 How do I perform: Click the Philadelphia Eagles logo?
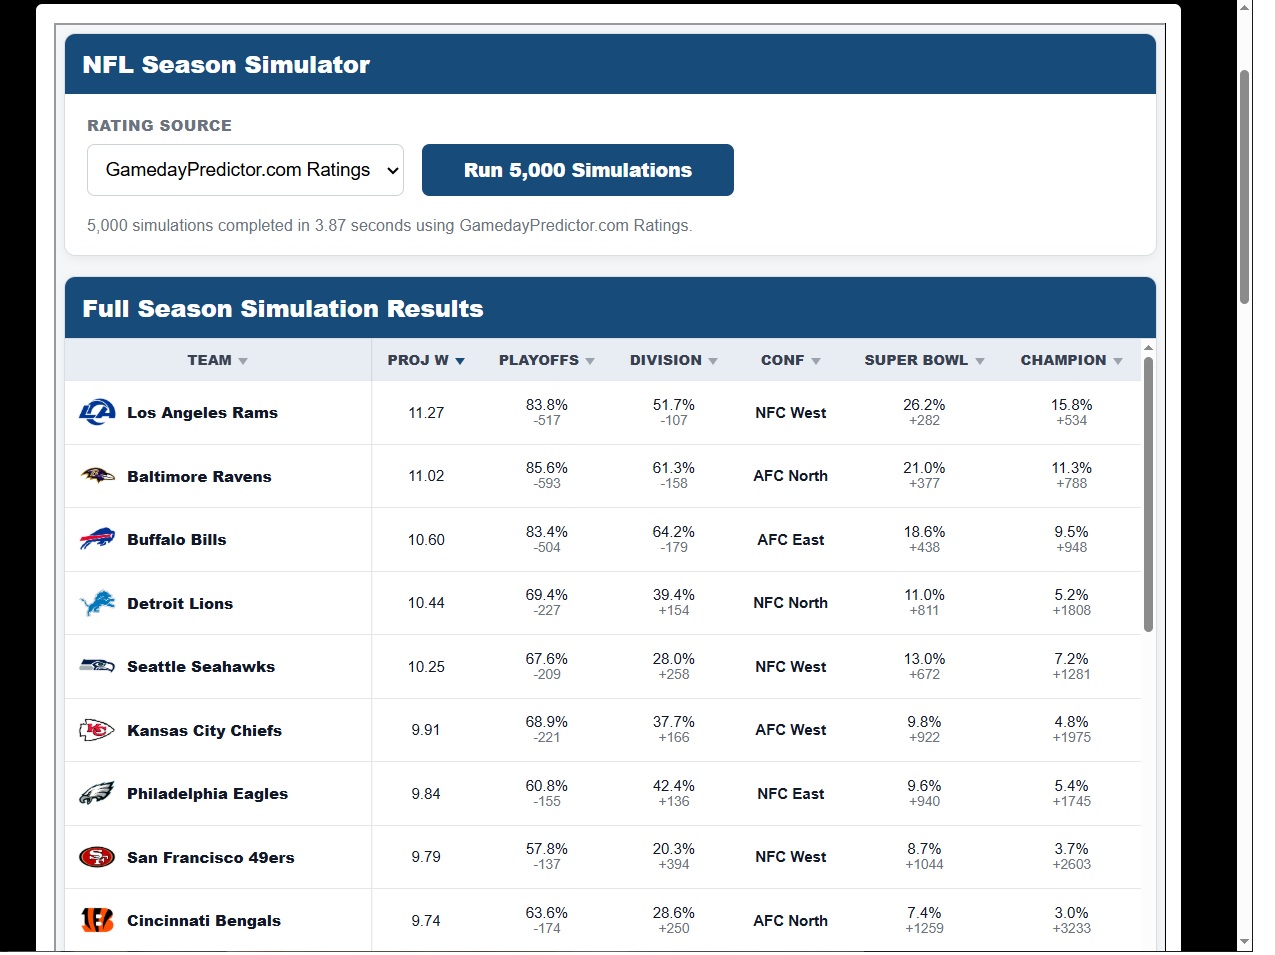pos(97,793)
